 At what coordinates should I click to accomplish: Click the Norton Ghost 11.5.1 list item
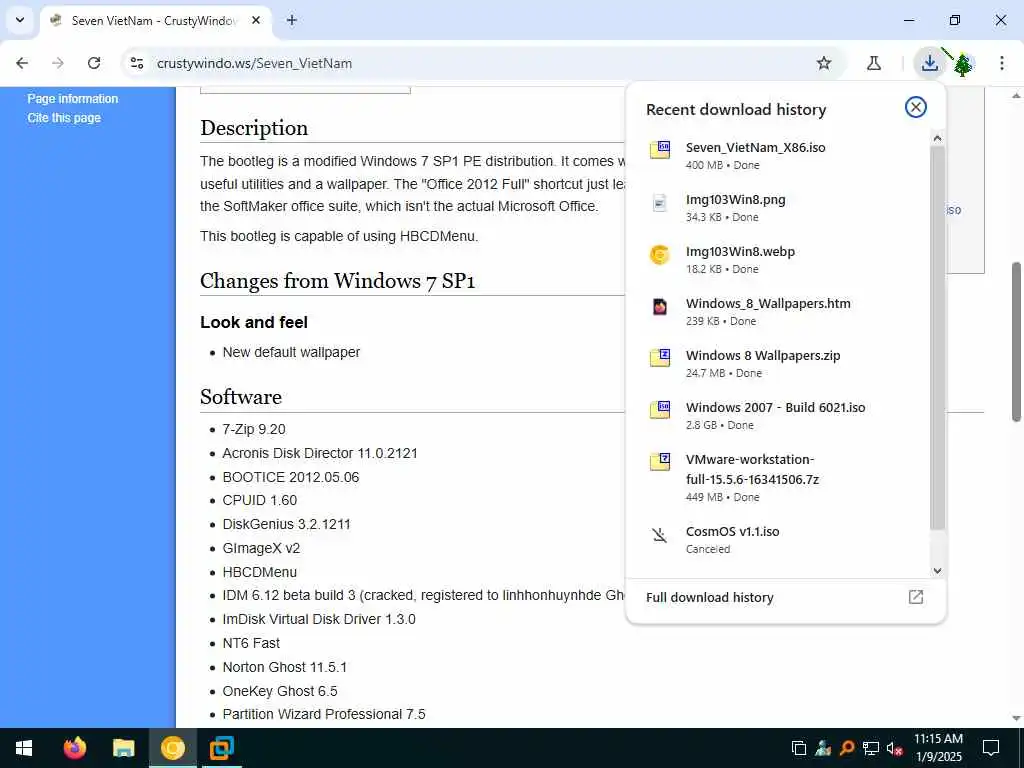(x=285, y=667)
